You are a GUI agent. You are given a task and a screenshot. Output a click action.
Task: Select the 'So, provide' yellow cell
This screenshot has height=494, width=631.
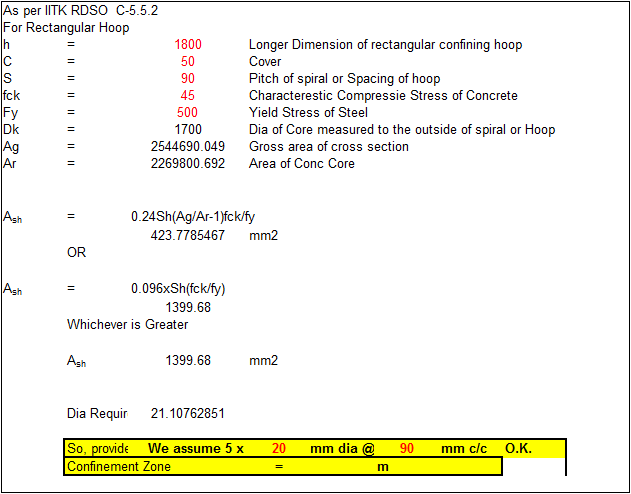pos(97,448)
